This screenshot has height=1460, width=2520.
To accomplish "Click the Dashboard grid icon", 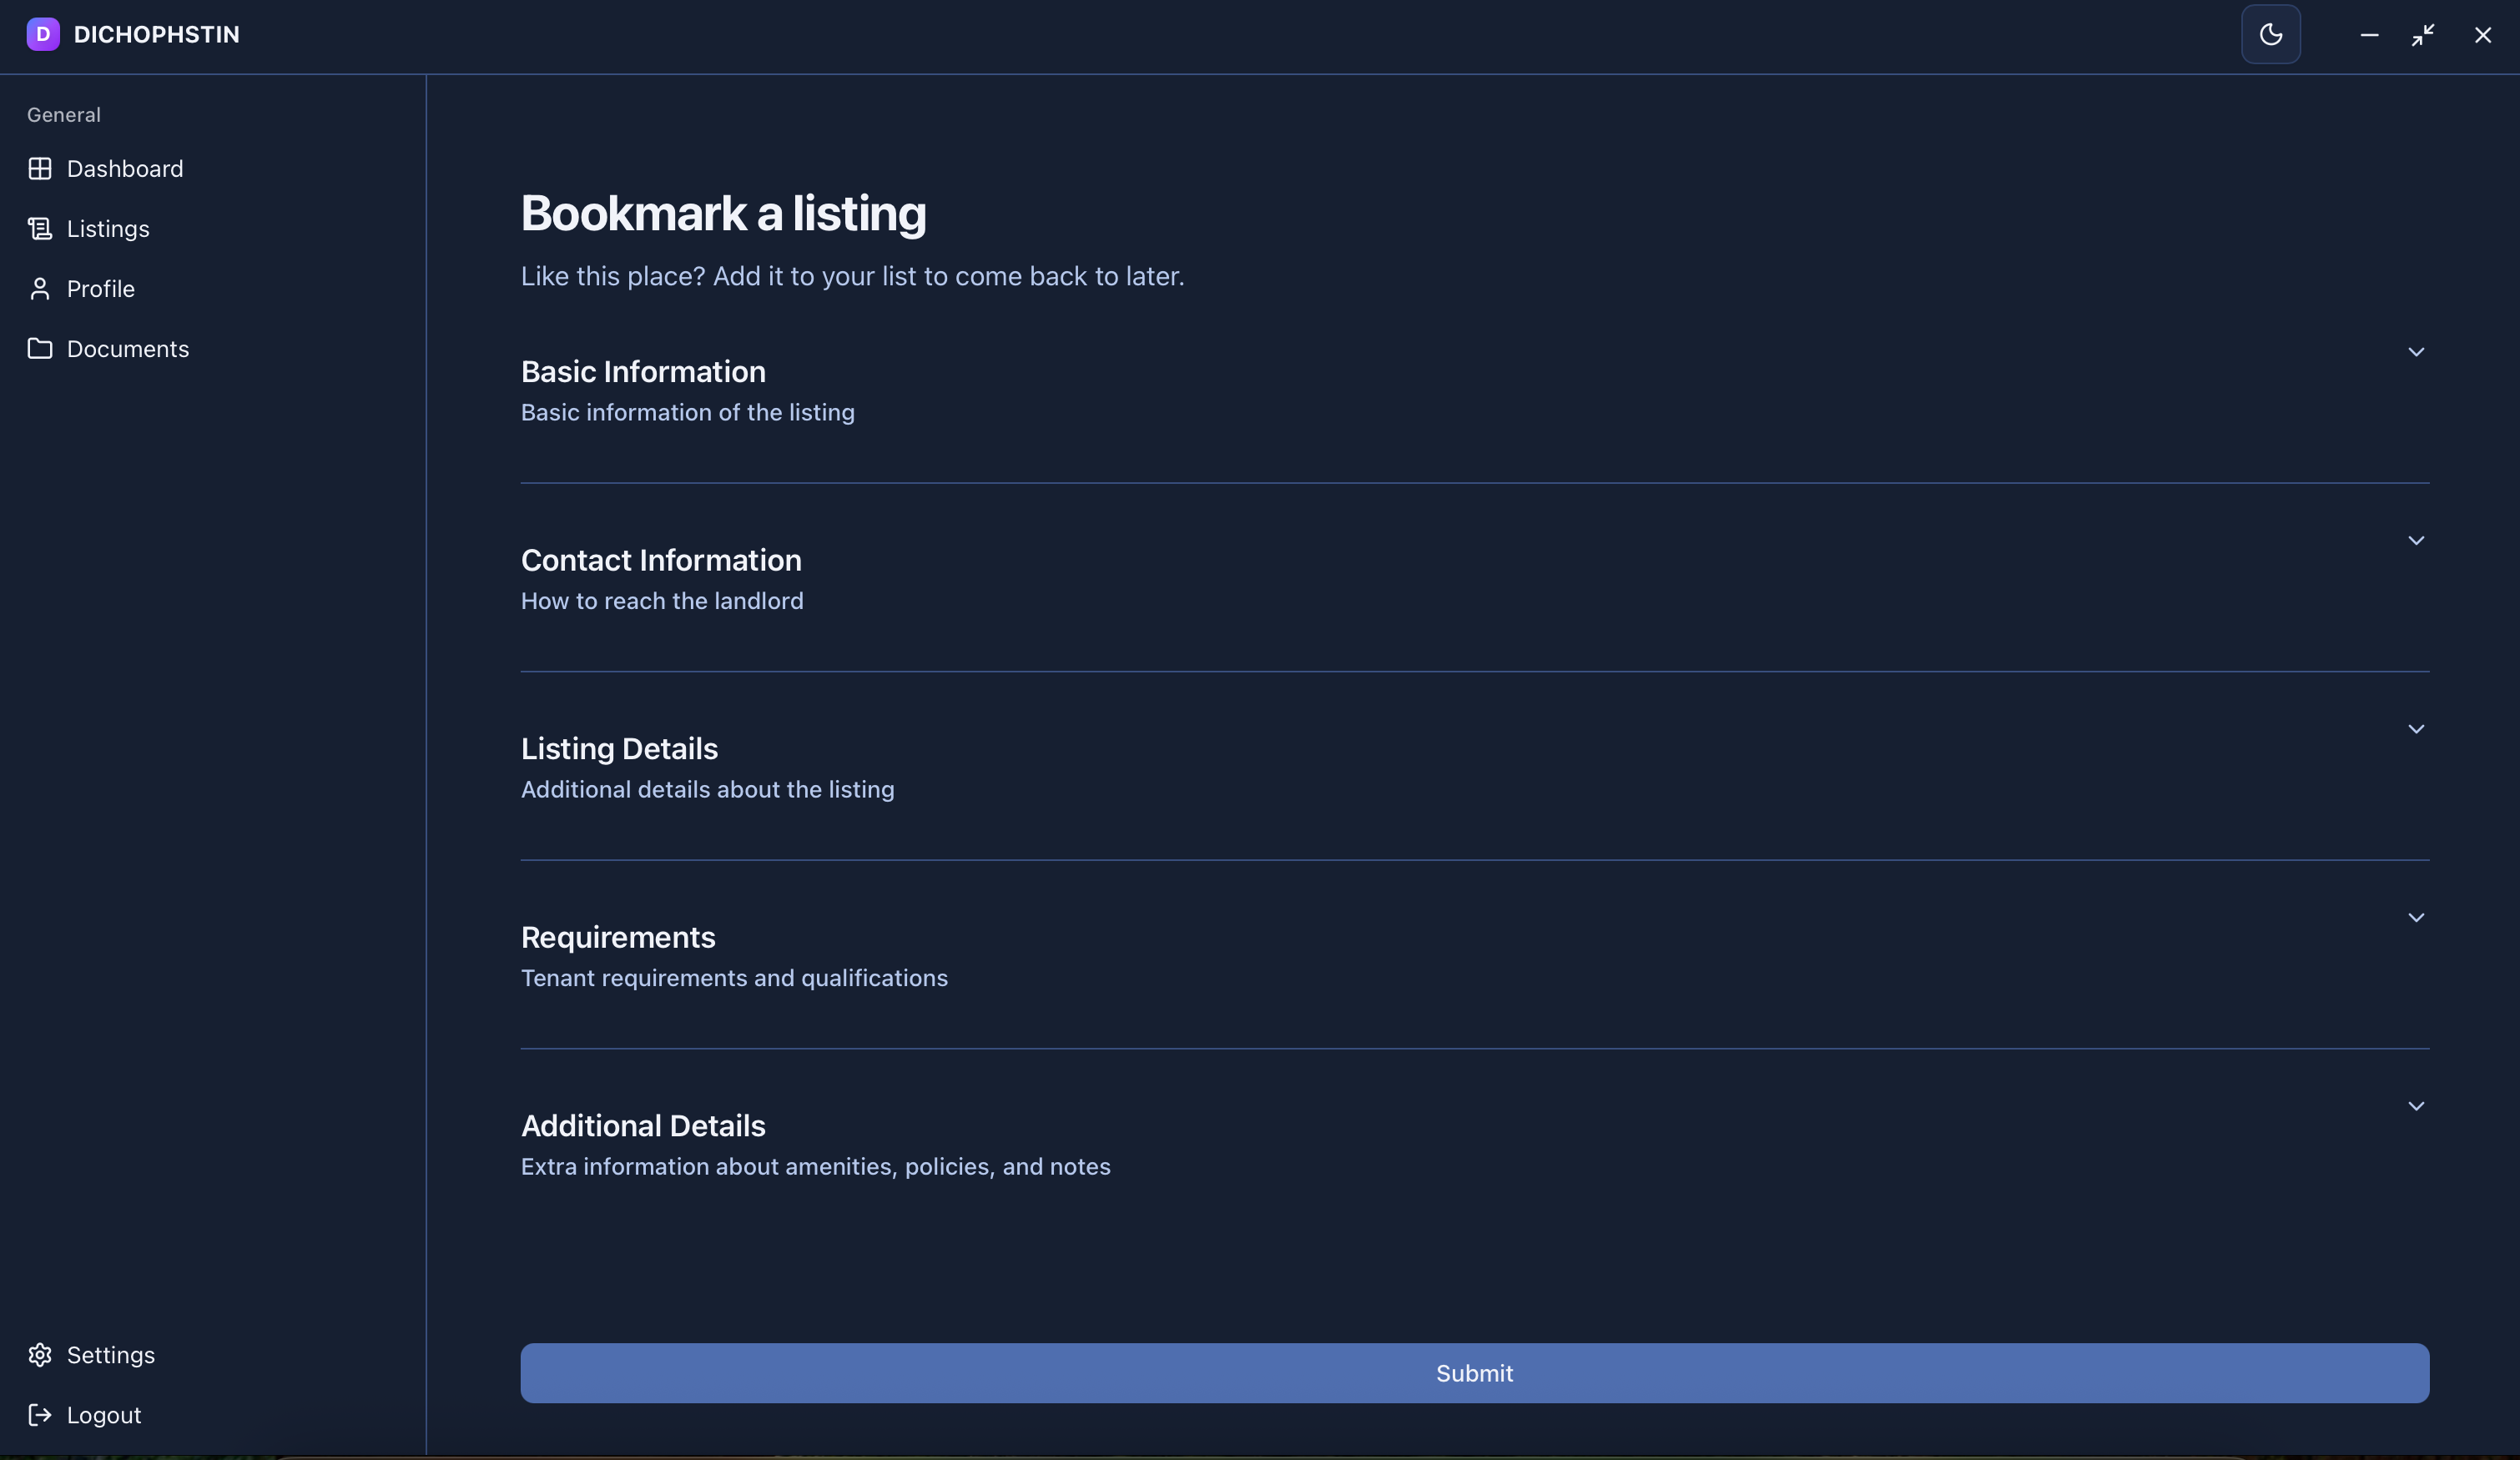I will (40, 169).
